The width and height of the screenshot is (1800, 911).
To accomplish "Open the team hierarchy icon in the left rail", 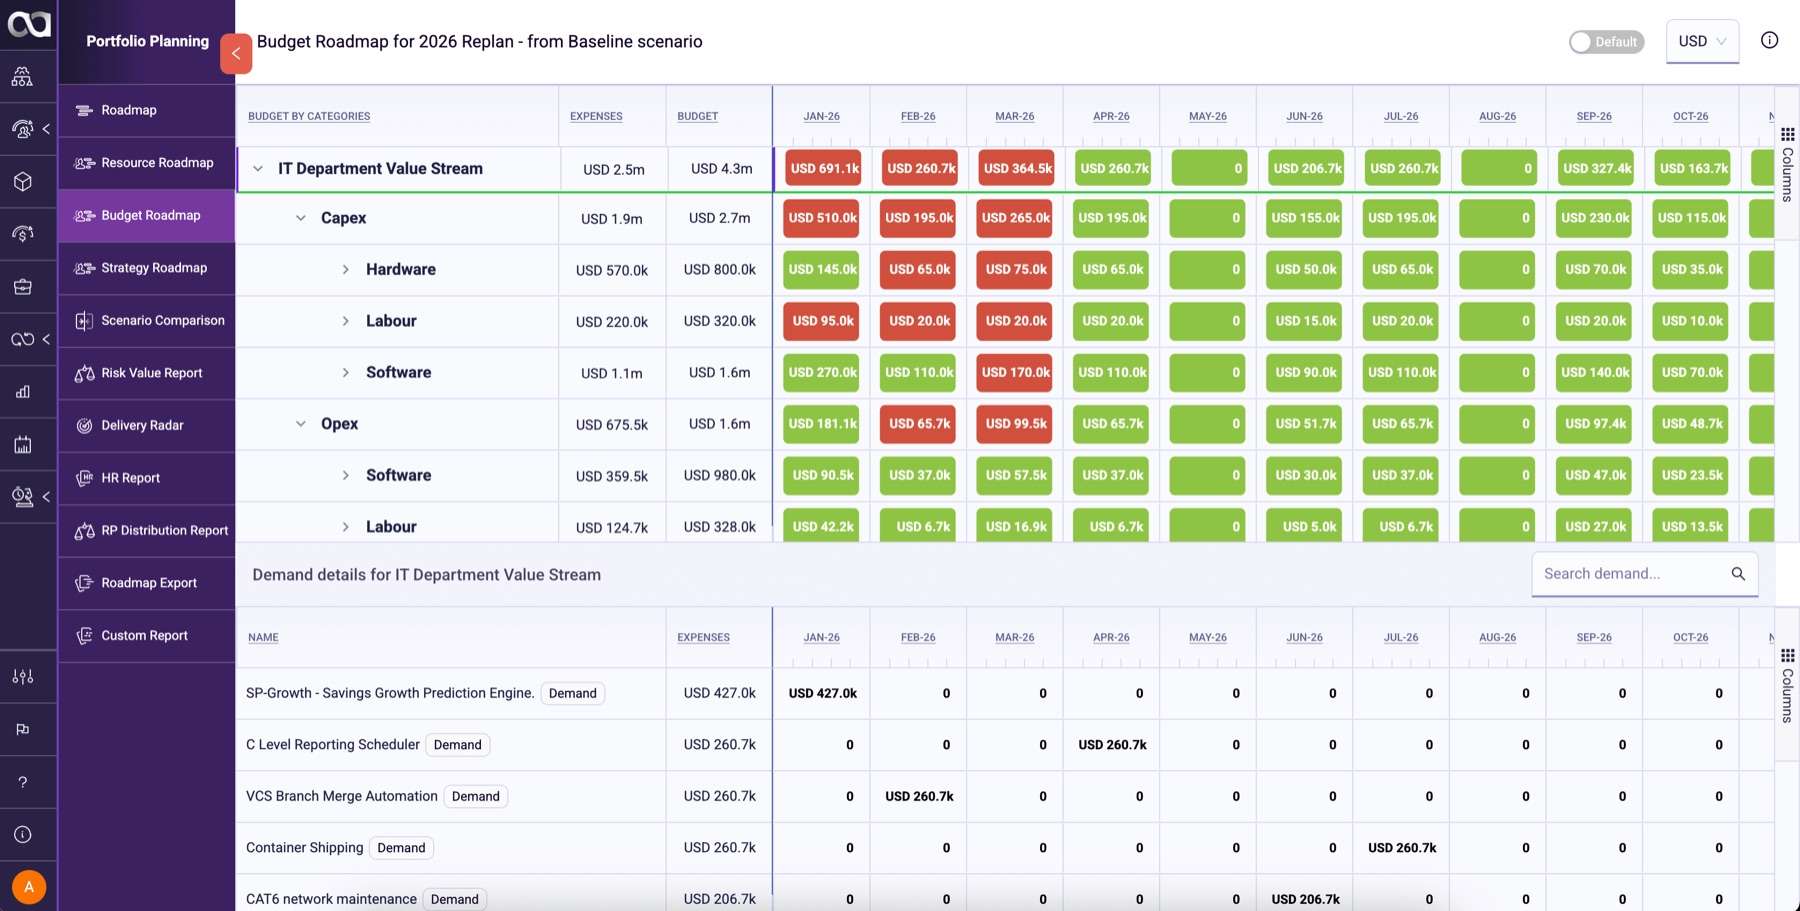I will (x=22, y=77).
